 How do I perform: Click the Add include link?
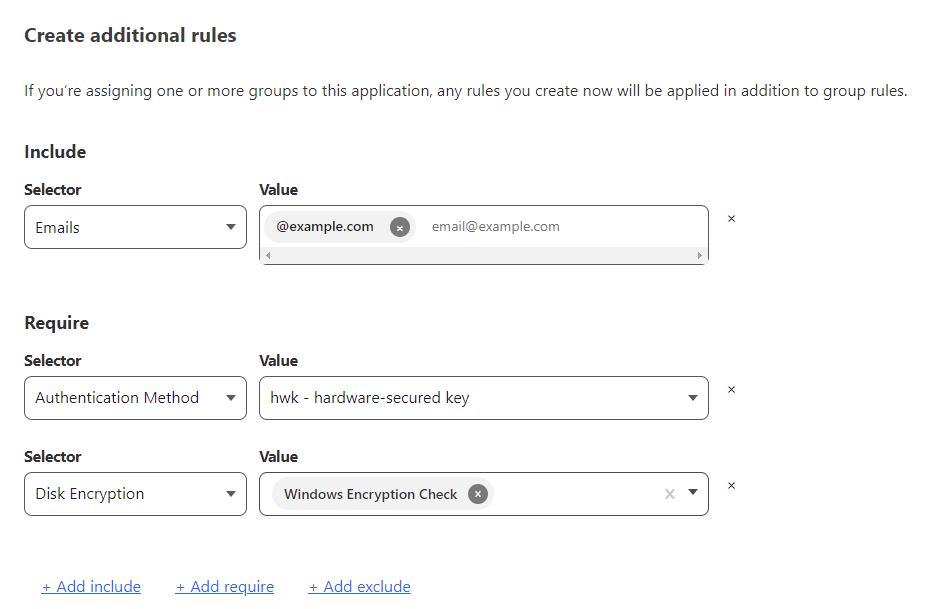[x=91, y=587]
